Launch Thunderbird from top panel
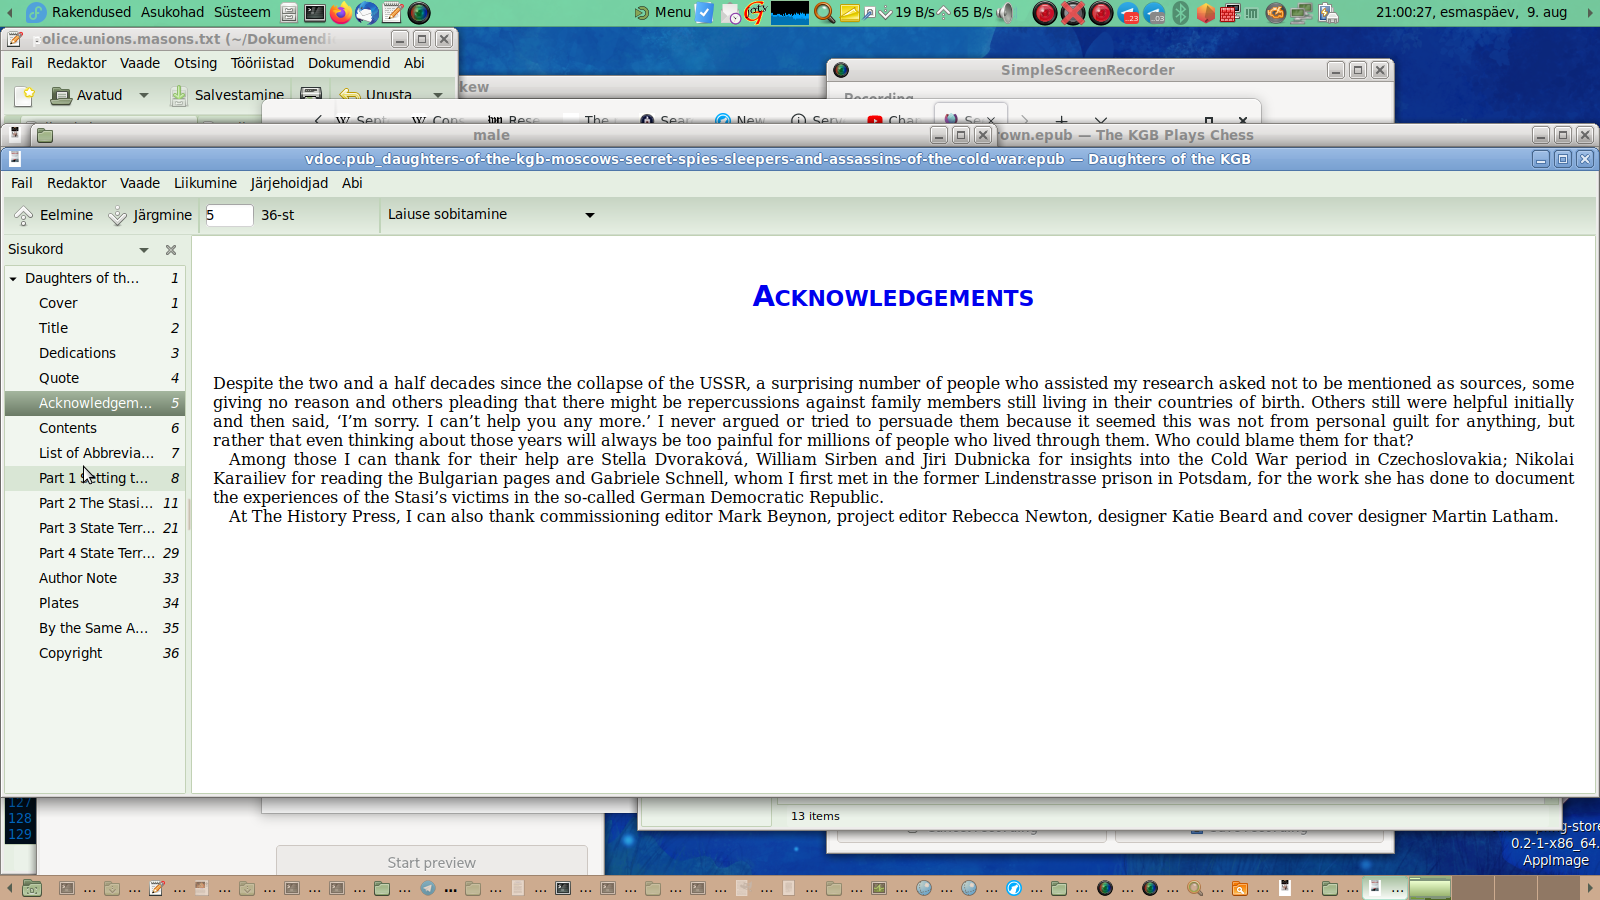 tap(366, 13)
